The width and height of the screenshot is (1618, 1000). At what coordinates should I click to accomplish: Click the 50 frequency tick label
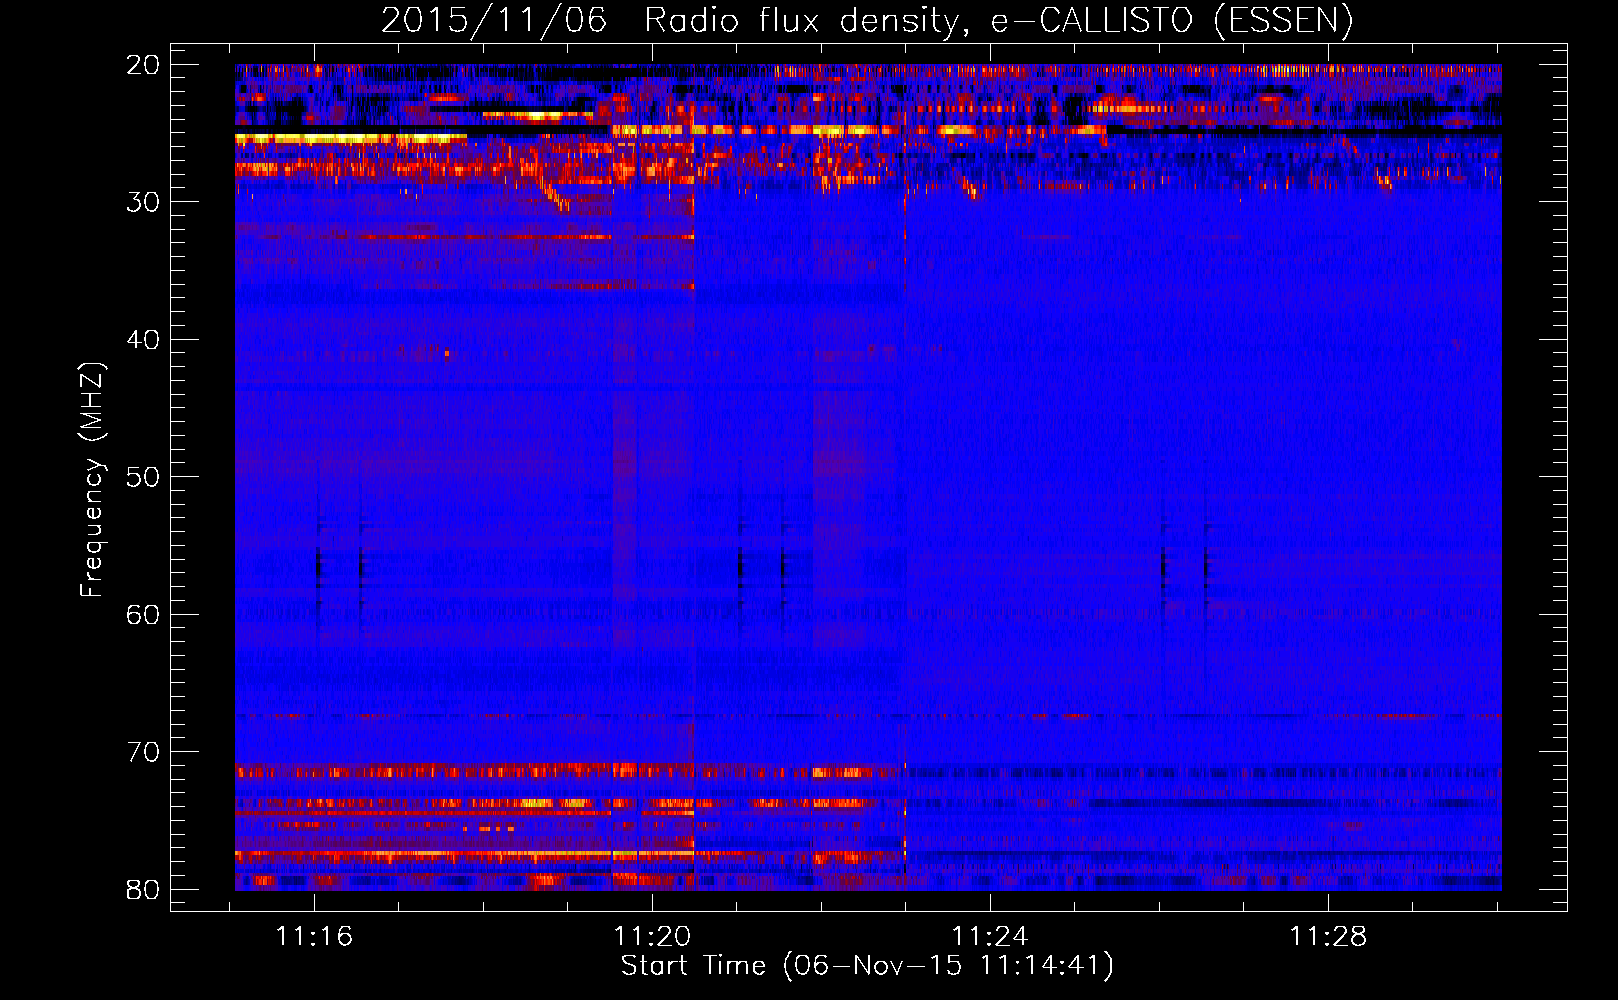pos(144,477)
